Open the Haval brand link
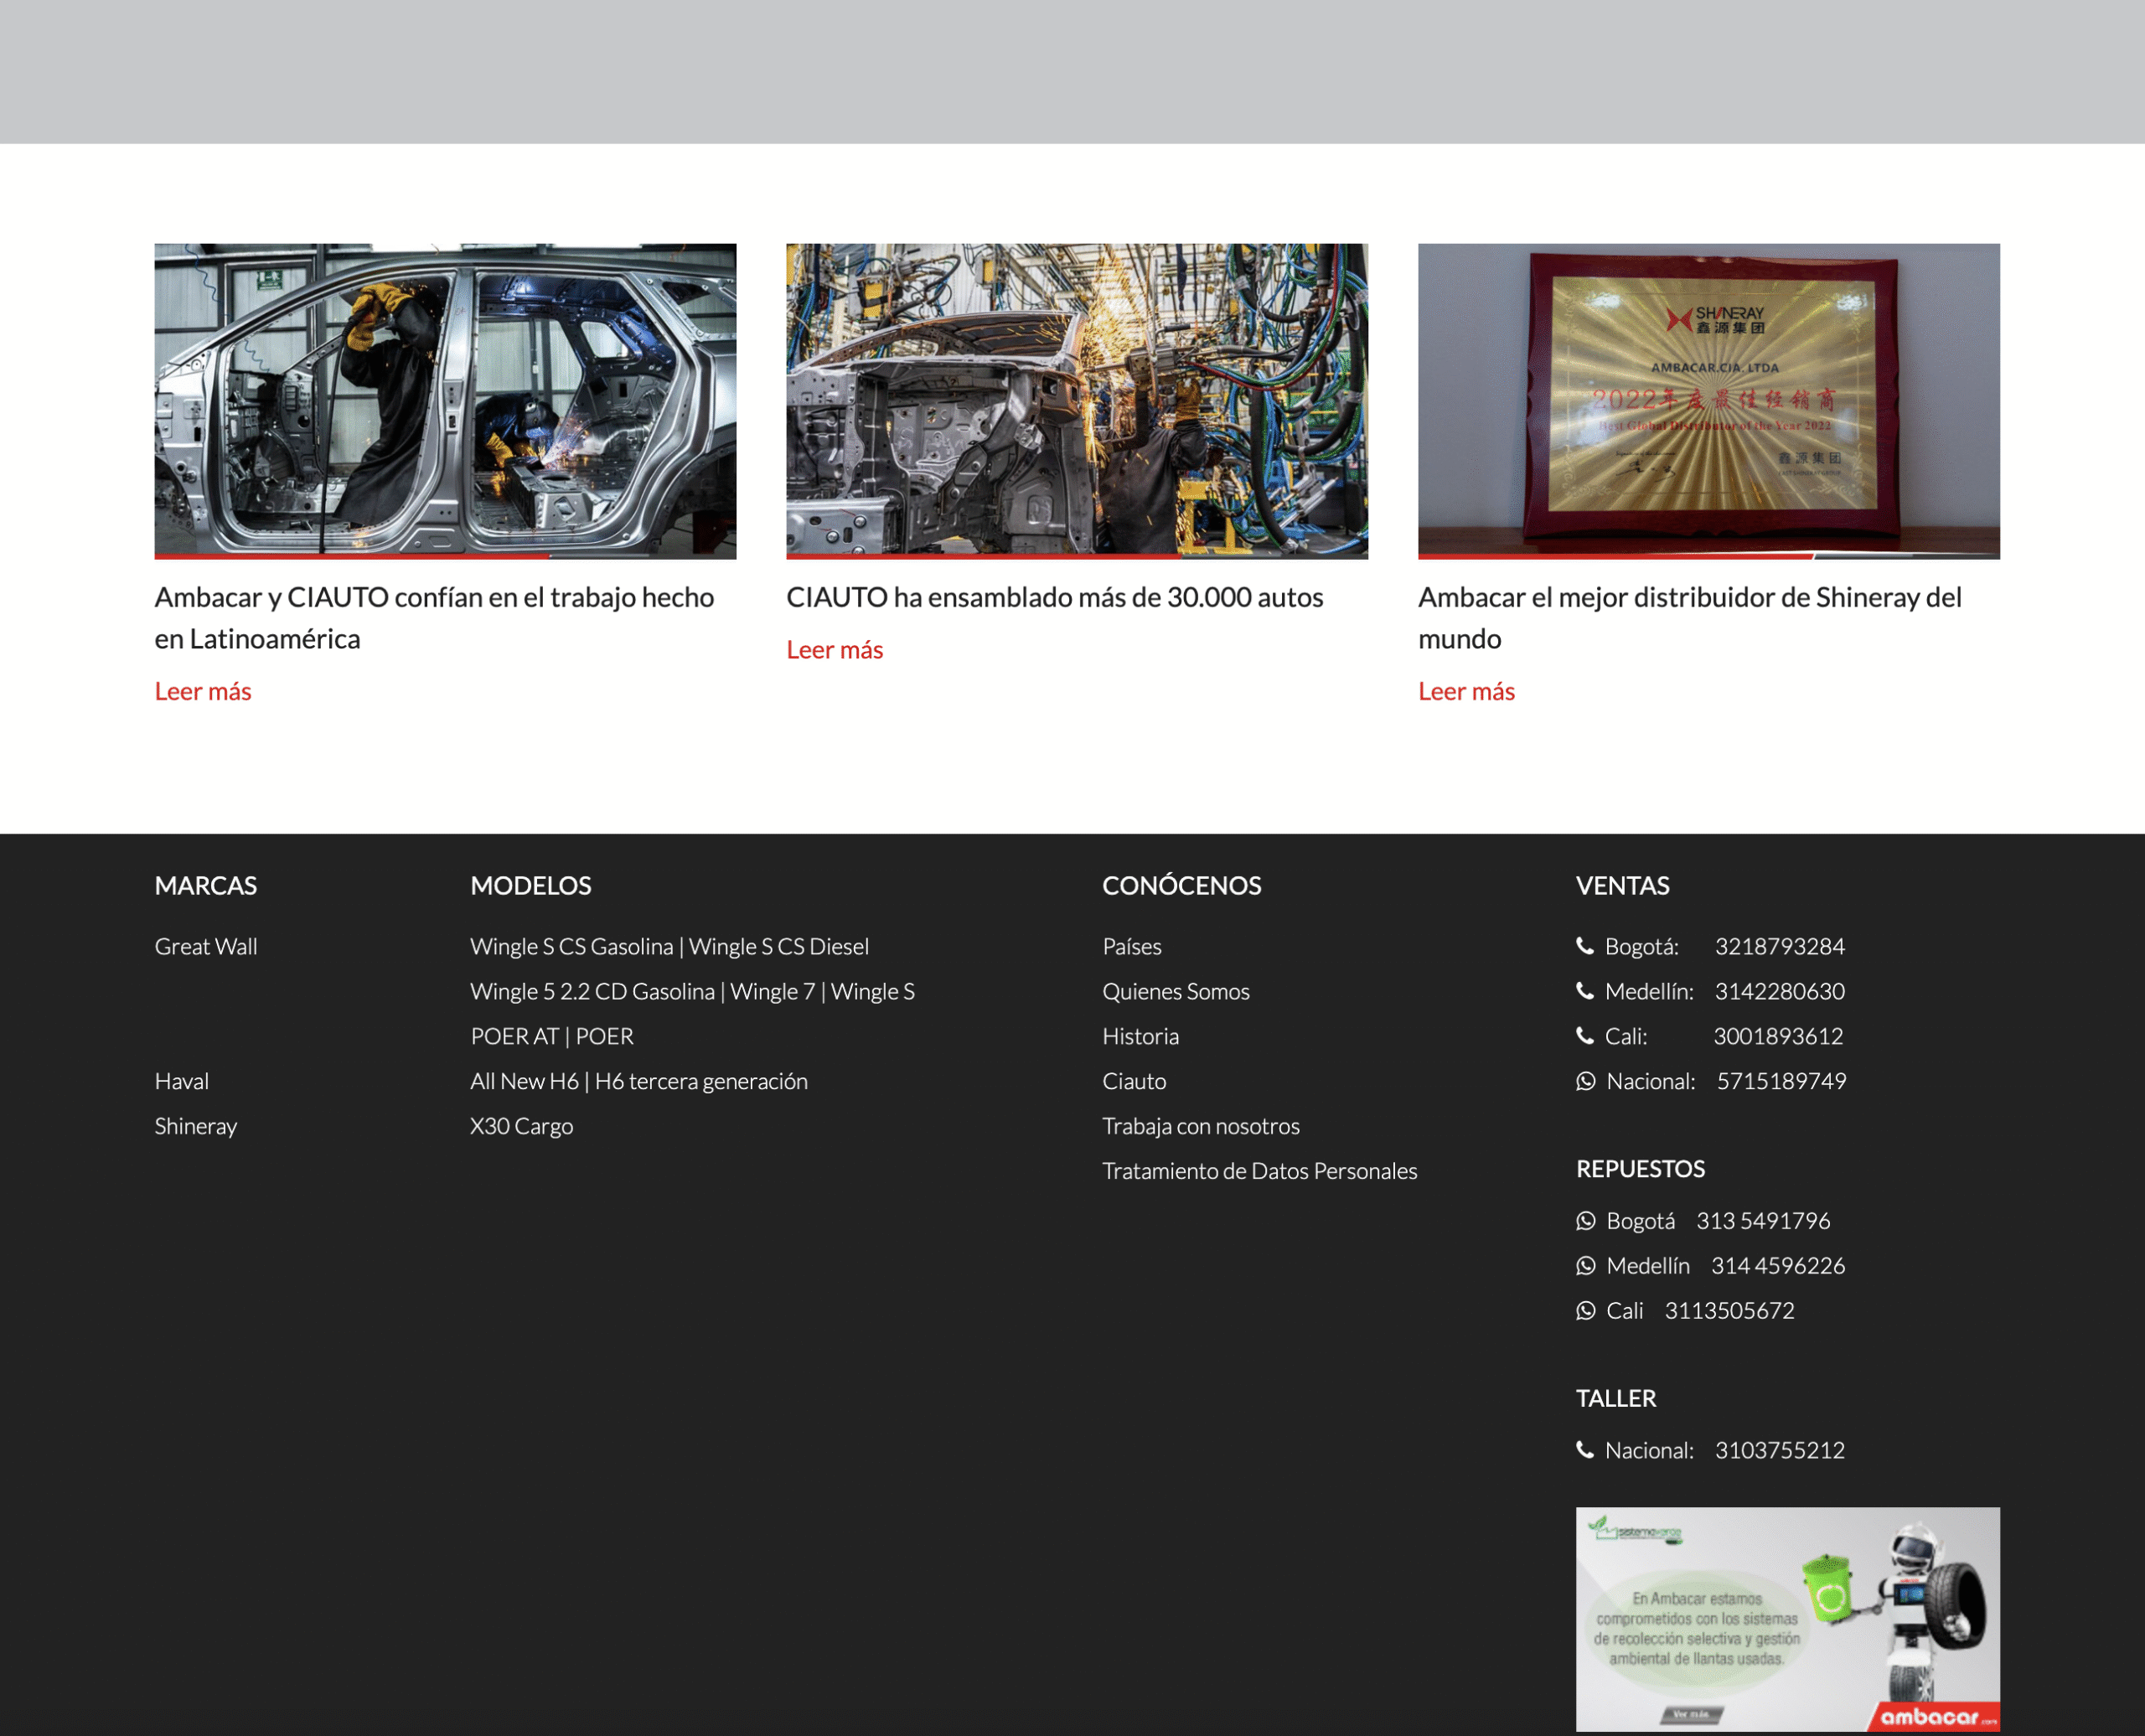The image size is (2145, 1736). pyautogui.click(x=182, y=1081)
